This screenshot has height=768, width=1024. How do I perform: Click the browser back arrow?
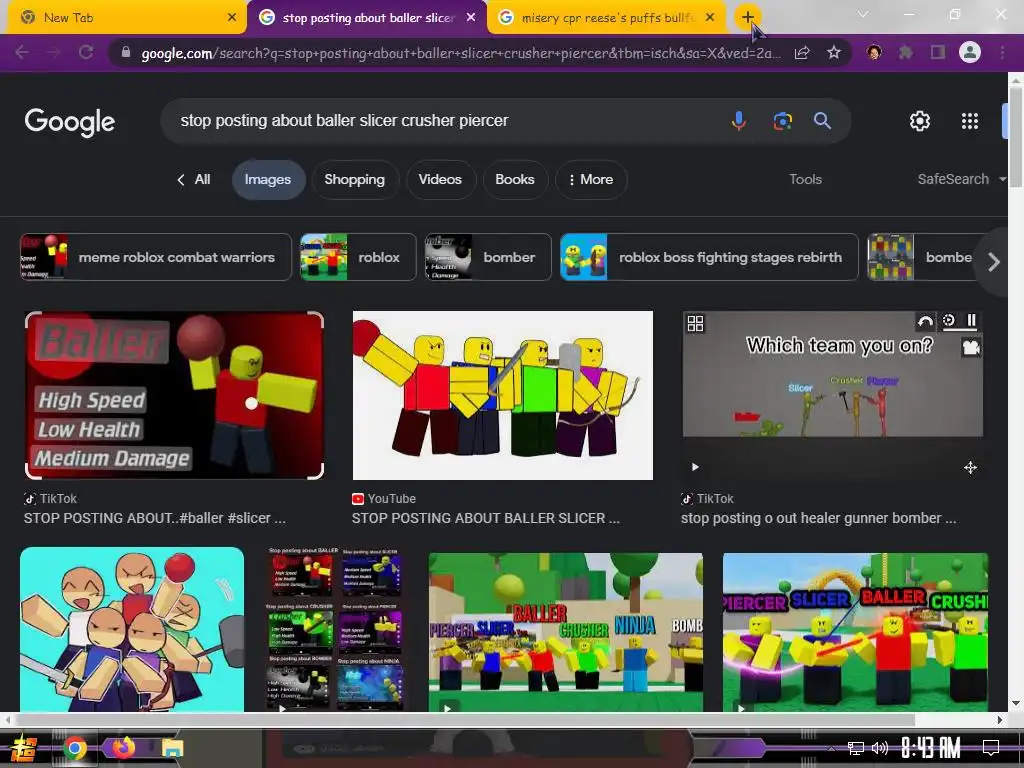[22, 52]
